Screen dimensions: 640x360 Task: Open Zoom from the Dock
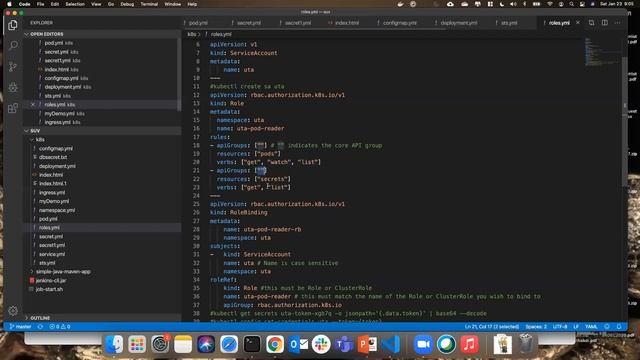[x=423, y=344]
